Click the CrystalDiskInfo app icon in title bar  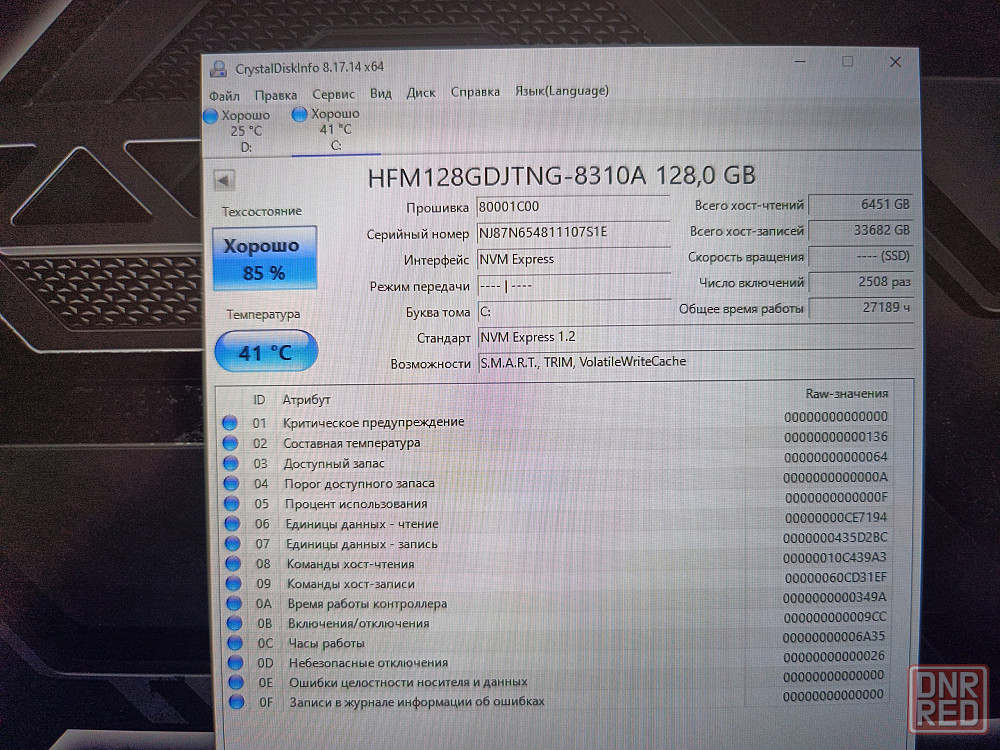219,69
